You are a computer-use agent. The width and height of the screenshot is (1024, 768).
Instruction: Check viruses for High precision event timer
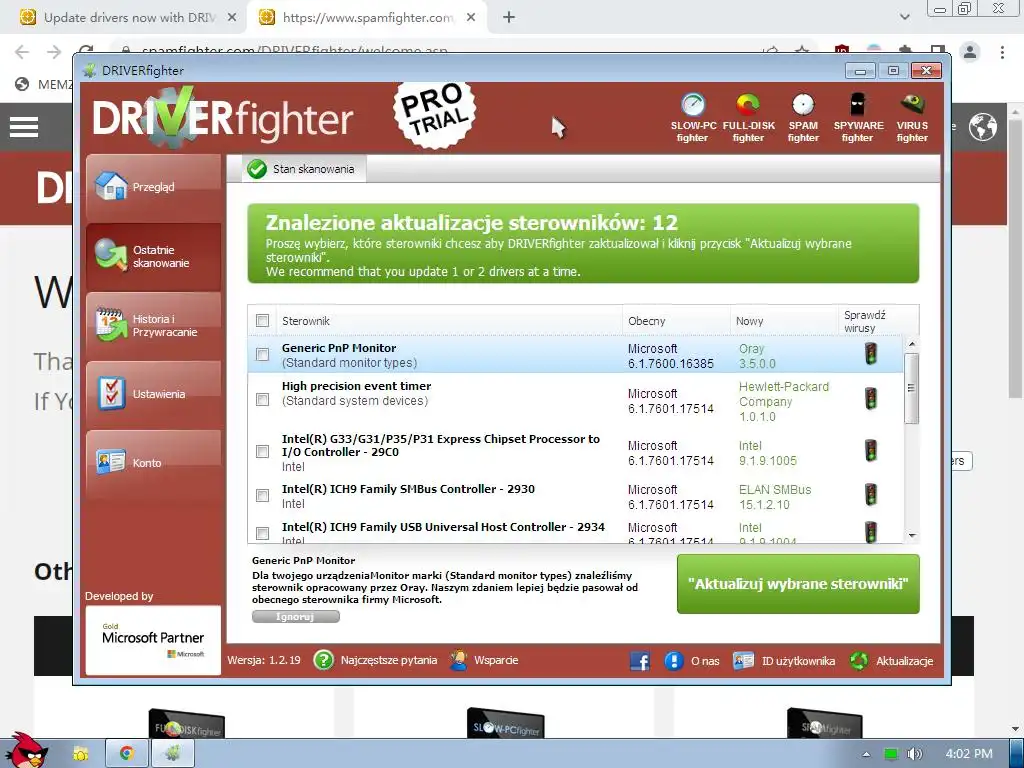click(x=871, y=398)
